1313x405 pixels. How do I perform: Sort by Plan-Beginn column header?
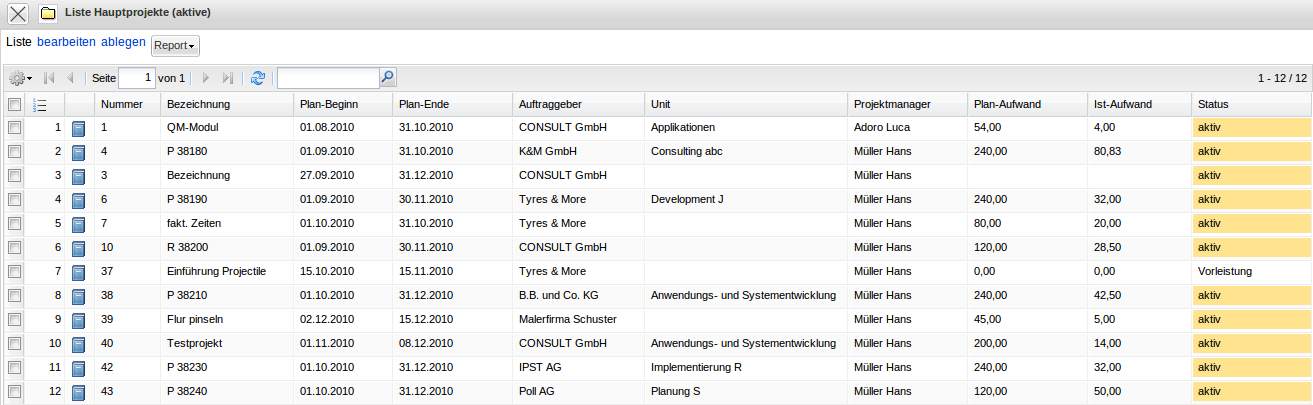point(328,105)
